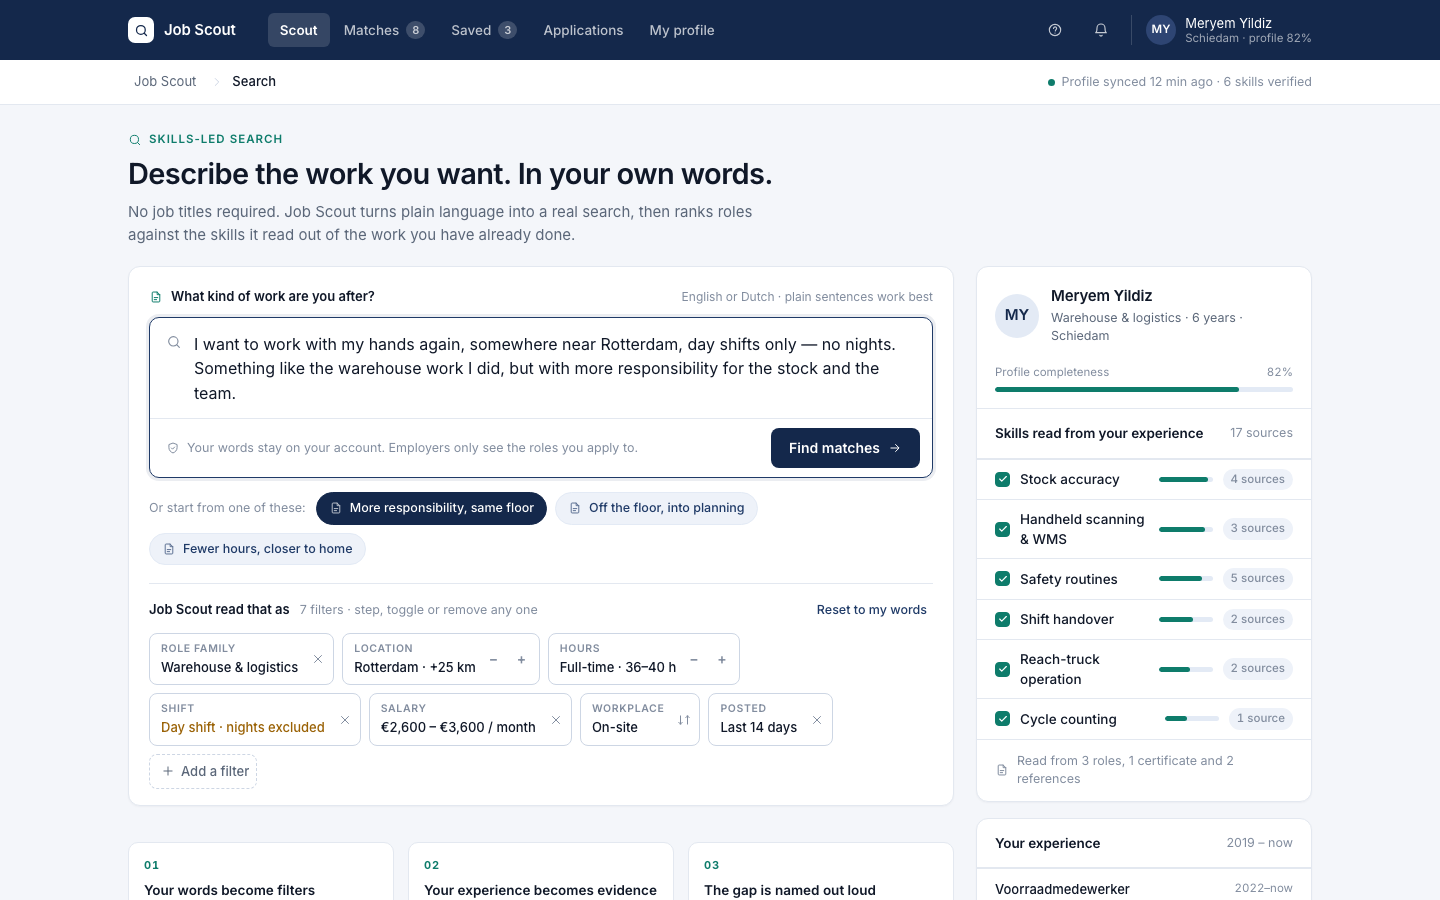Toggle the Workplace On-site swap arrows
This screenshot has width=1440, height=900.
684,719
